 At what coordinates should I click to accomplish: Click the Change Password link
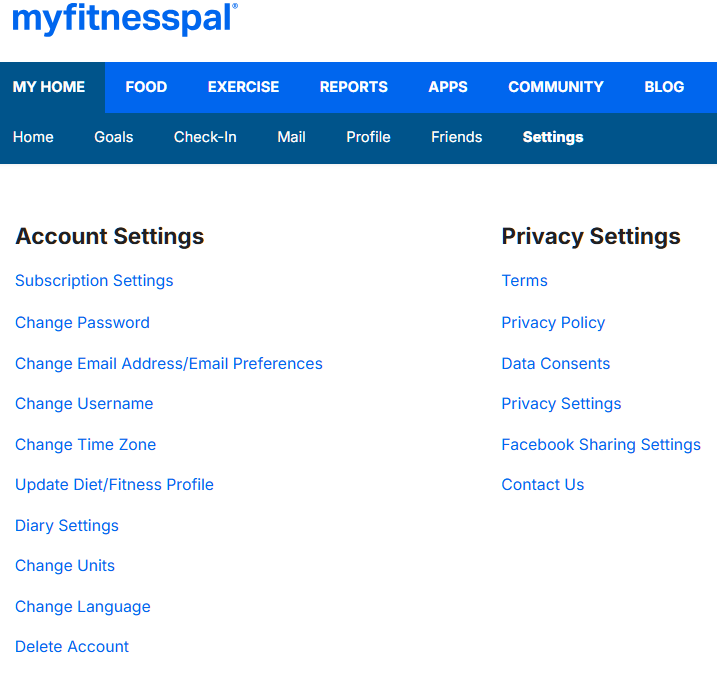[x=82, y=323]
